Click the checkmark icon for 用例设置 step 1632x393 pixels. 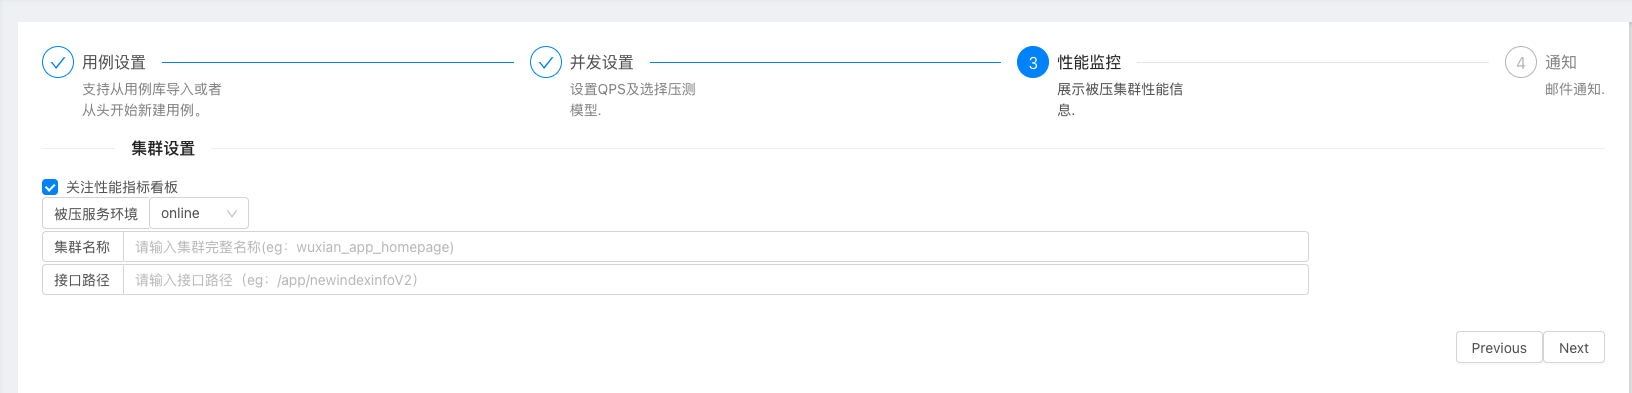pos(58,62)
